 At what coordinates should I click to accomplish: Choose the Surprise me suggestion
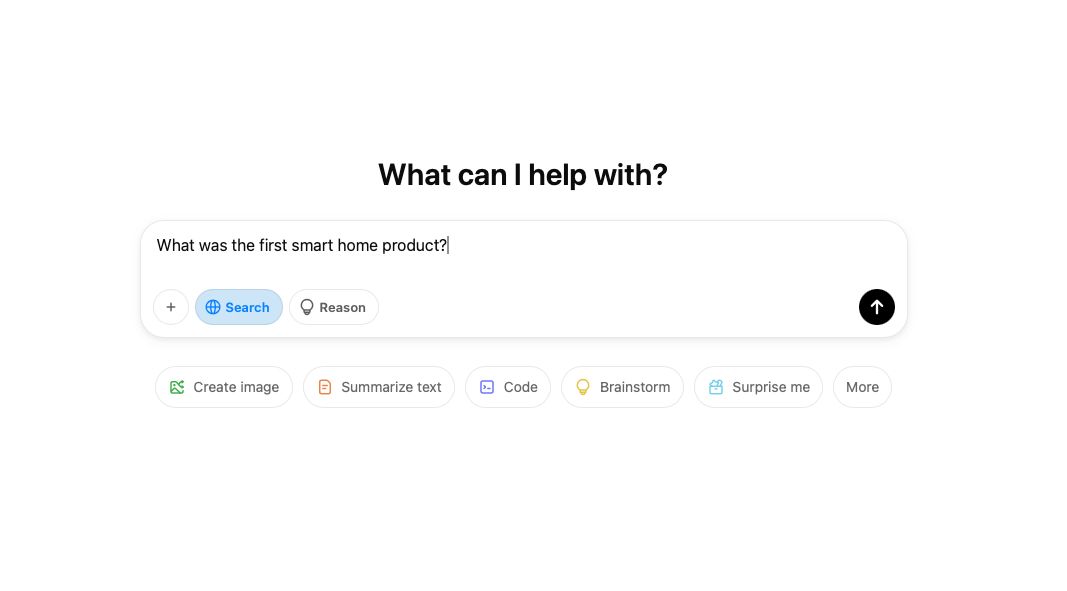click(x=757, y=386)
